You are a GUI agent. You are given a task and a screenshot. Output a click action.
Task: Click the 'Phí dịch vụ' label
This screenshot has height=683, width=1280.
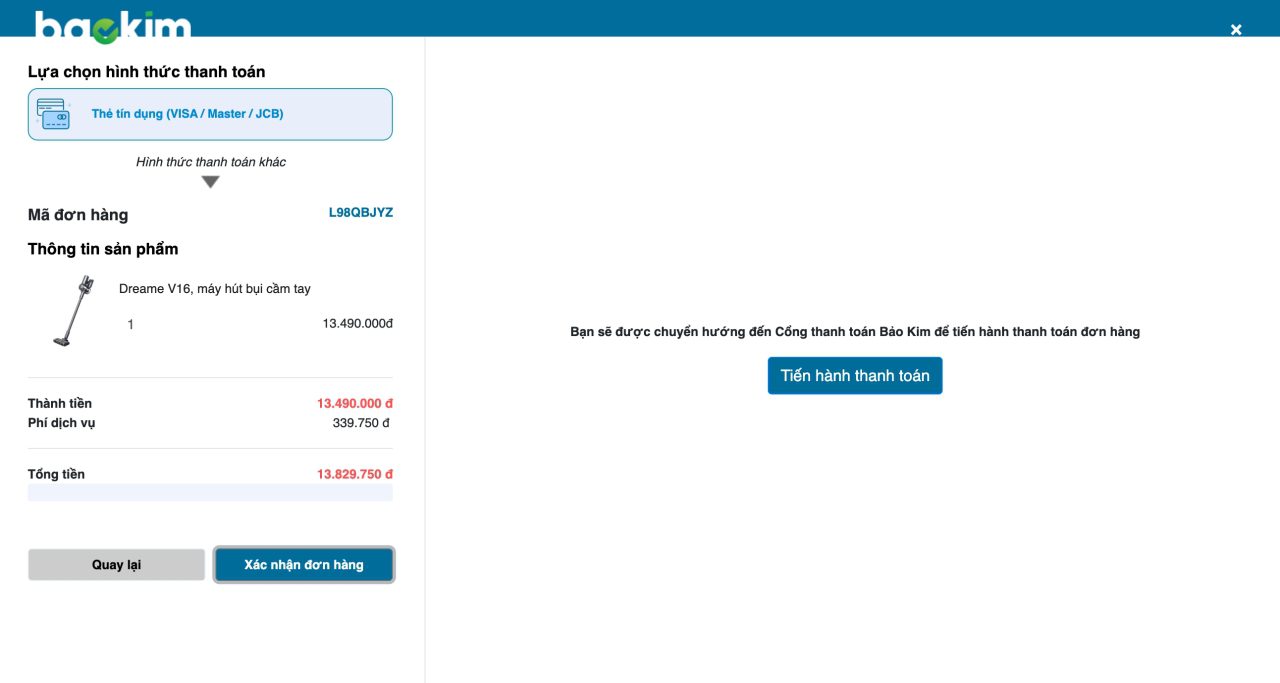61,423
